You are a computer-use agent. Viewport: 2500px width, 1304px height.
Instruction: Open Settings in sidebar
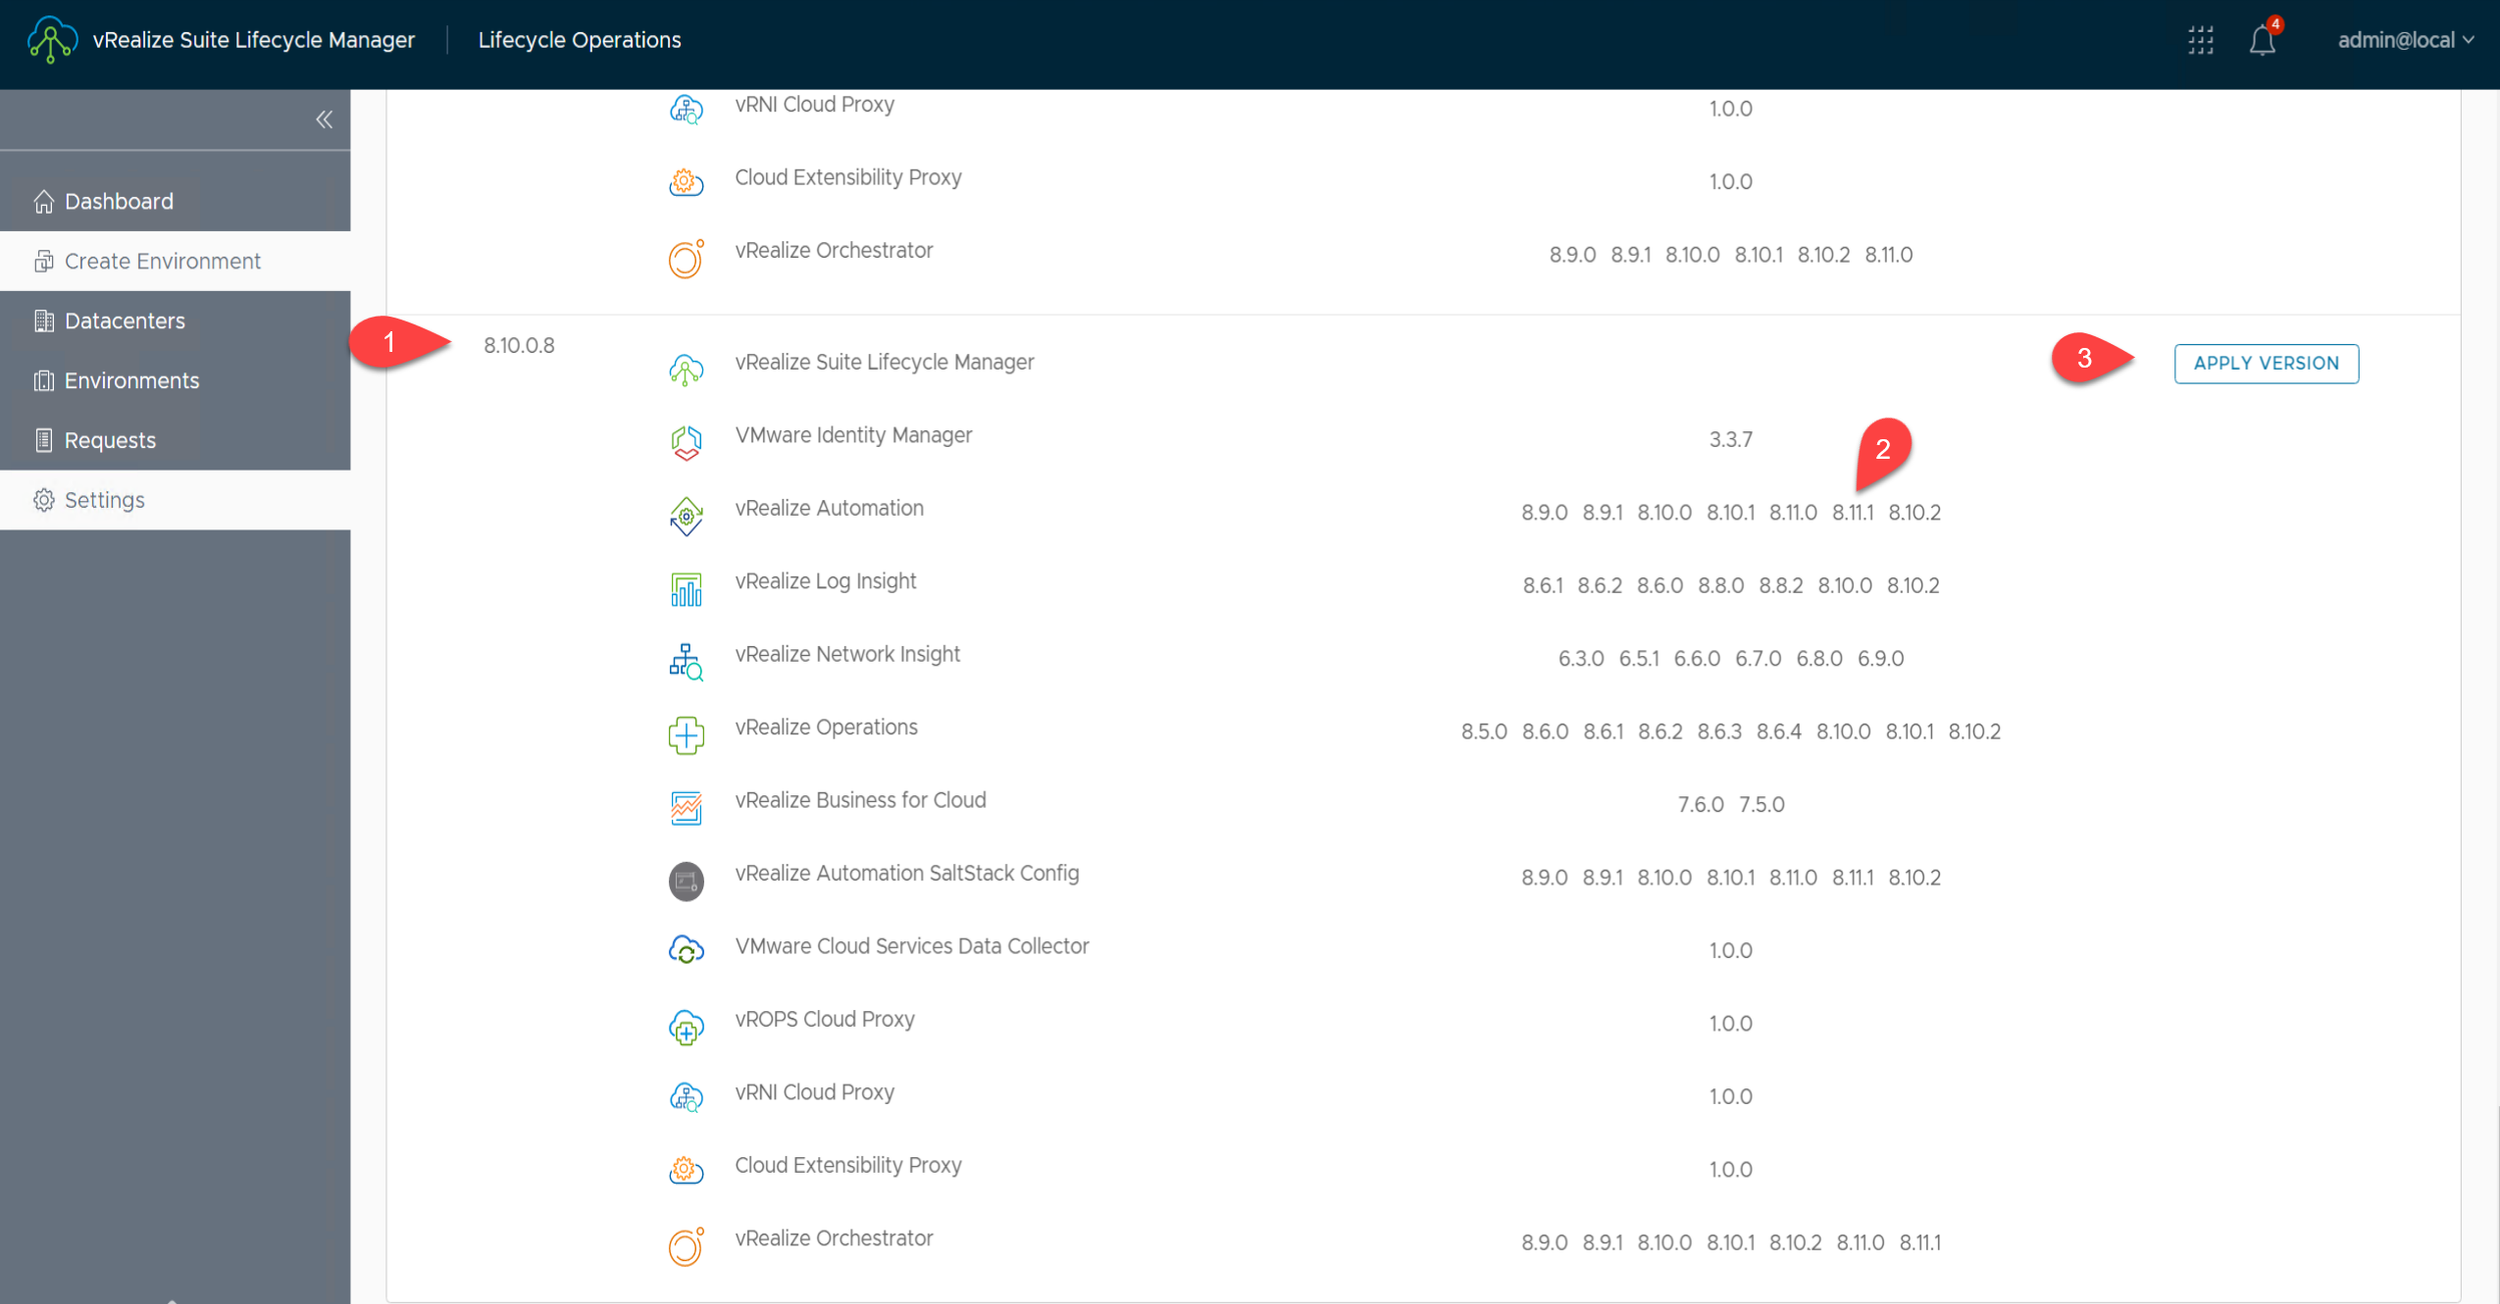click(x=104, y=500)
